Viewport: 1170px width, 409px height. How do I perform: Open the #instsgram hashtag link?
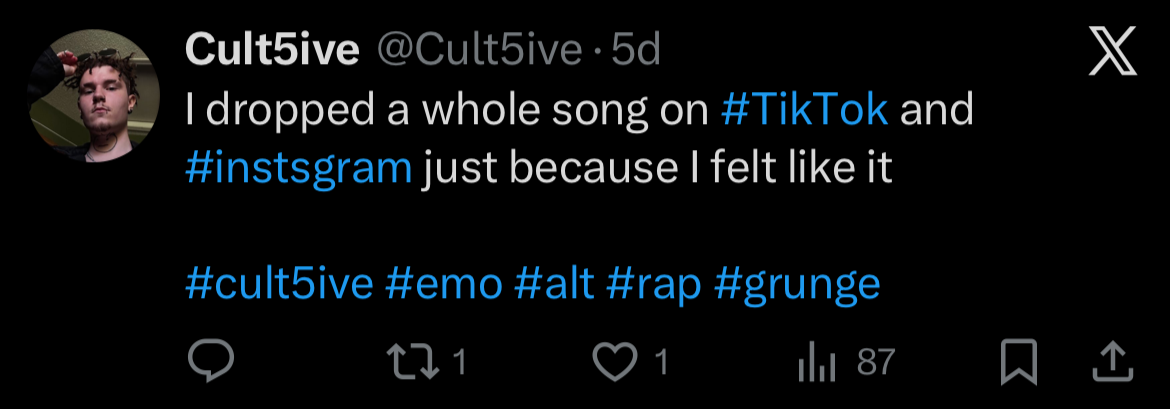click(299, 168)
